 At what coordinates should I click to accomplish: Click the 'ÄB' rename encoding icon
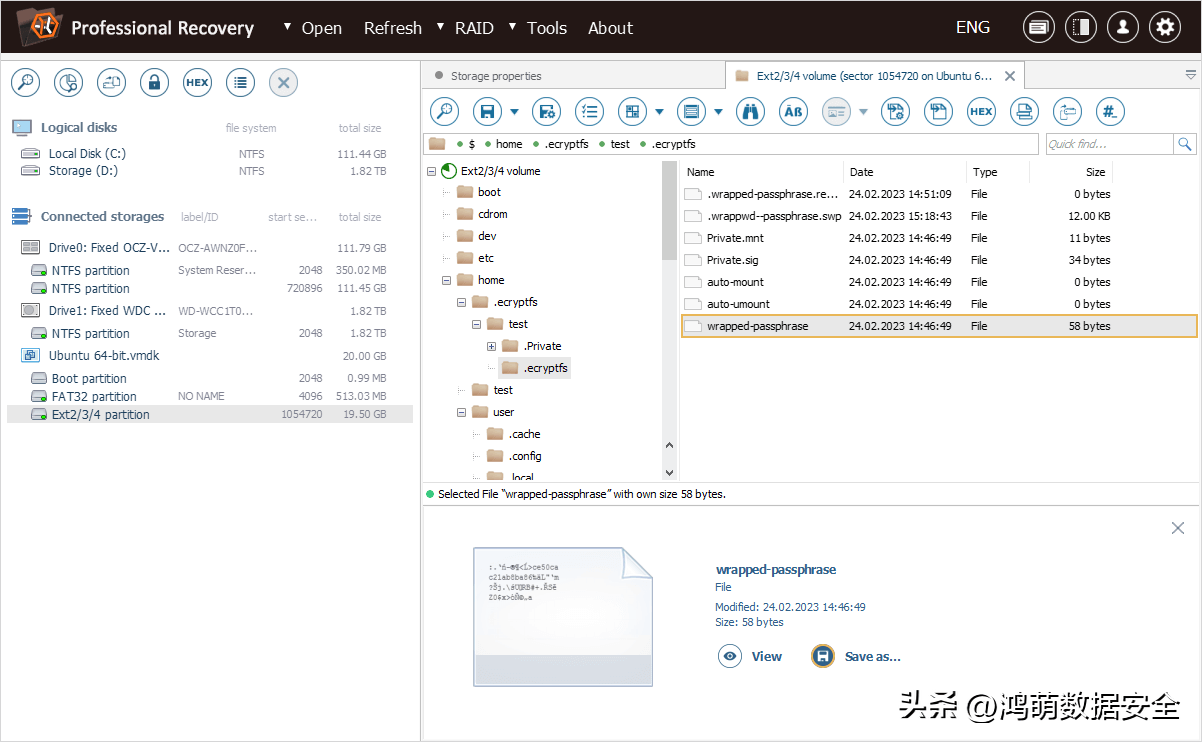[x=793, y=111]
